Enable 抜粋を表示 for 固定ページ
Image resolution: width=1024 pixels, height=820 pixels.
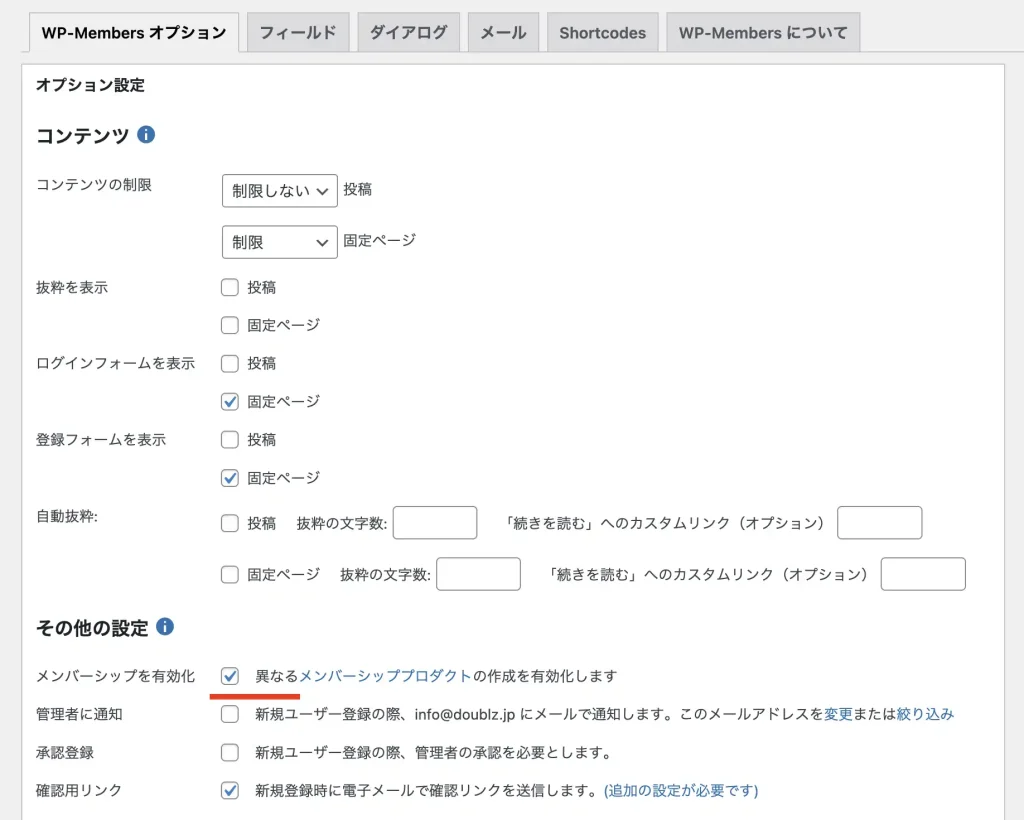point(230,326)
